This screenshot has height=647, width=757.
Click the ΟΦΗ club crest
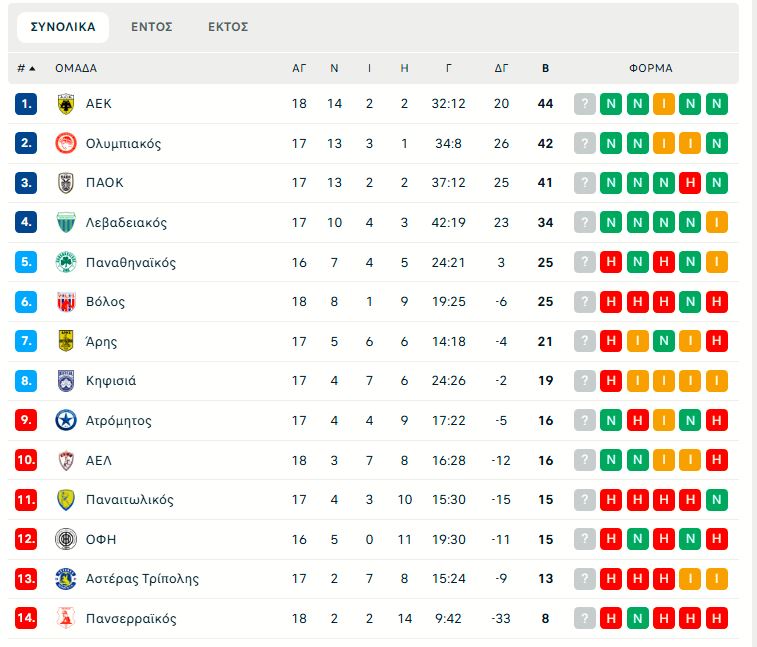(x=66, y=539)
